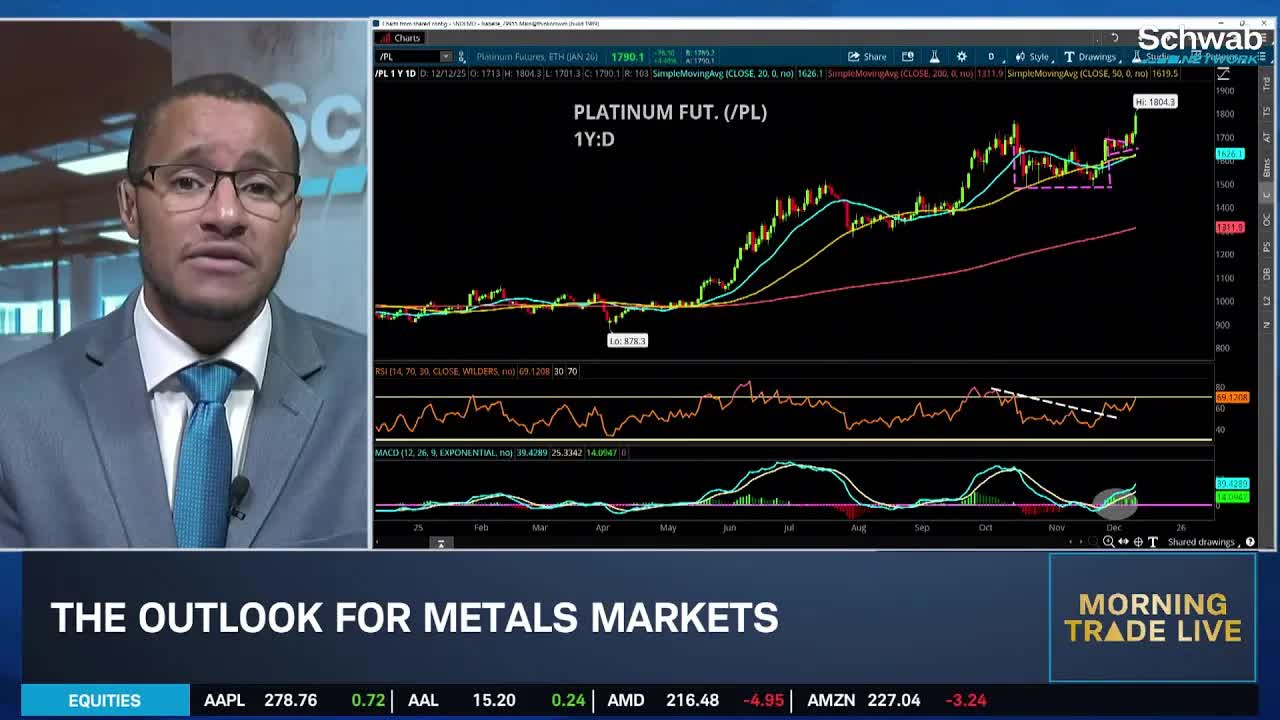1280x720 pixels.
Task: Click the help question mark icon
Action: tap(1251, 541)
